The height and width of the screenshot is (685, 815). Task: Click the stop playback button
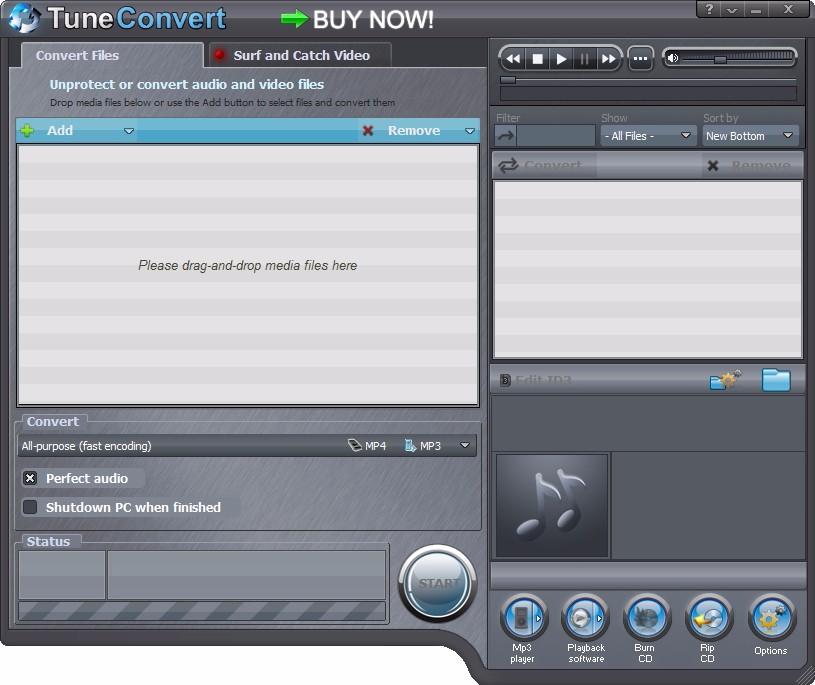pyautogui.click(x=537, y=59)
